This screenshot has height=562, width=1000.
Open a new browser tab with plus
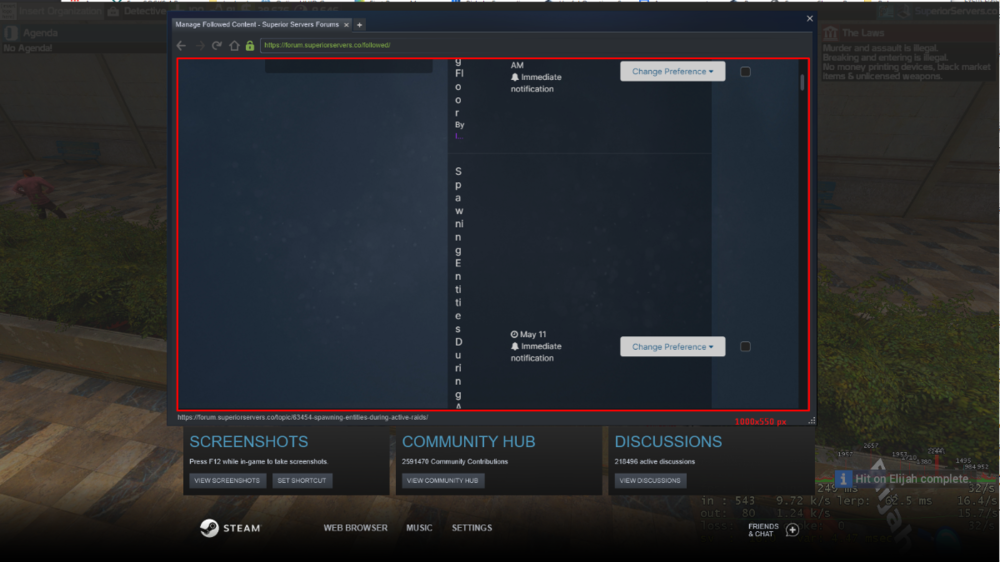click(x=359, y=25)
